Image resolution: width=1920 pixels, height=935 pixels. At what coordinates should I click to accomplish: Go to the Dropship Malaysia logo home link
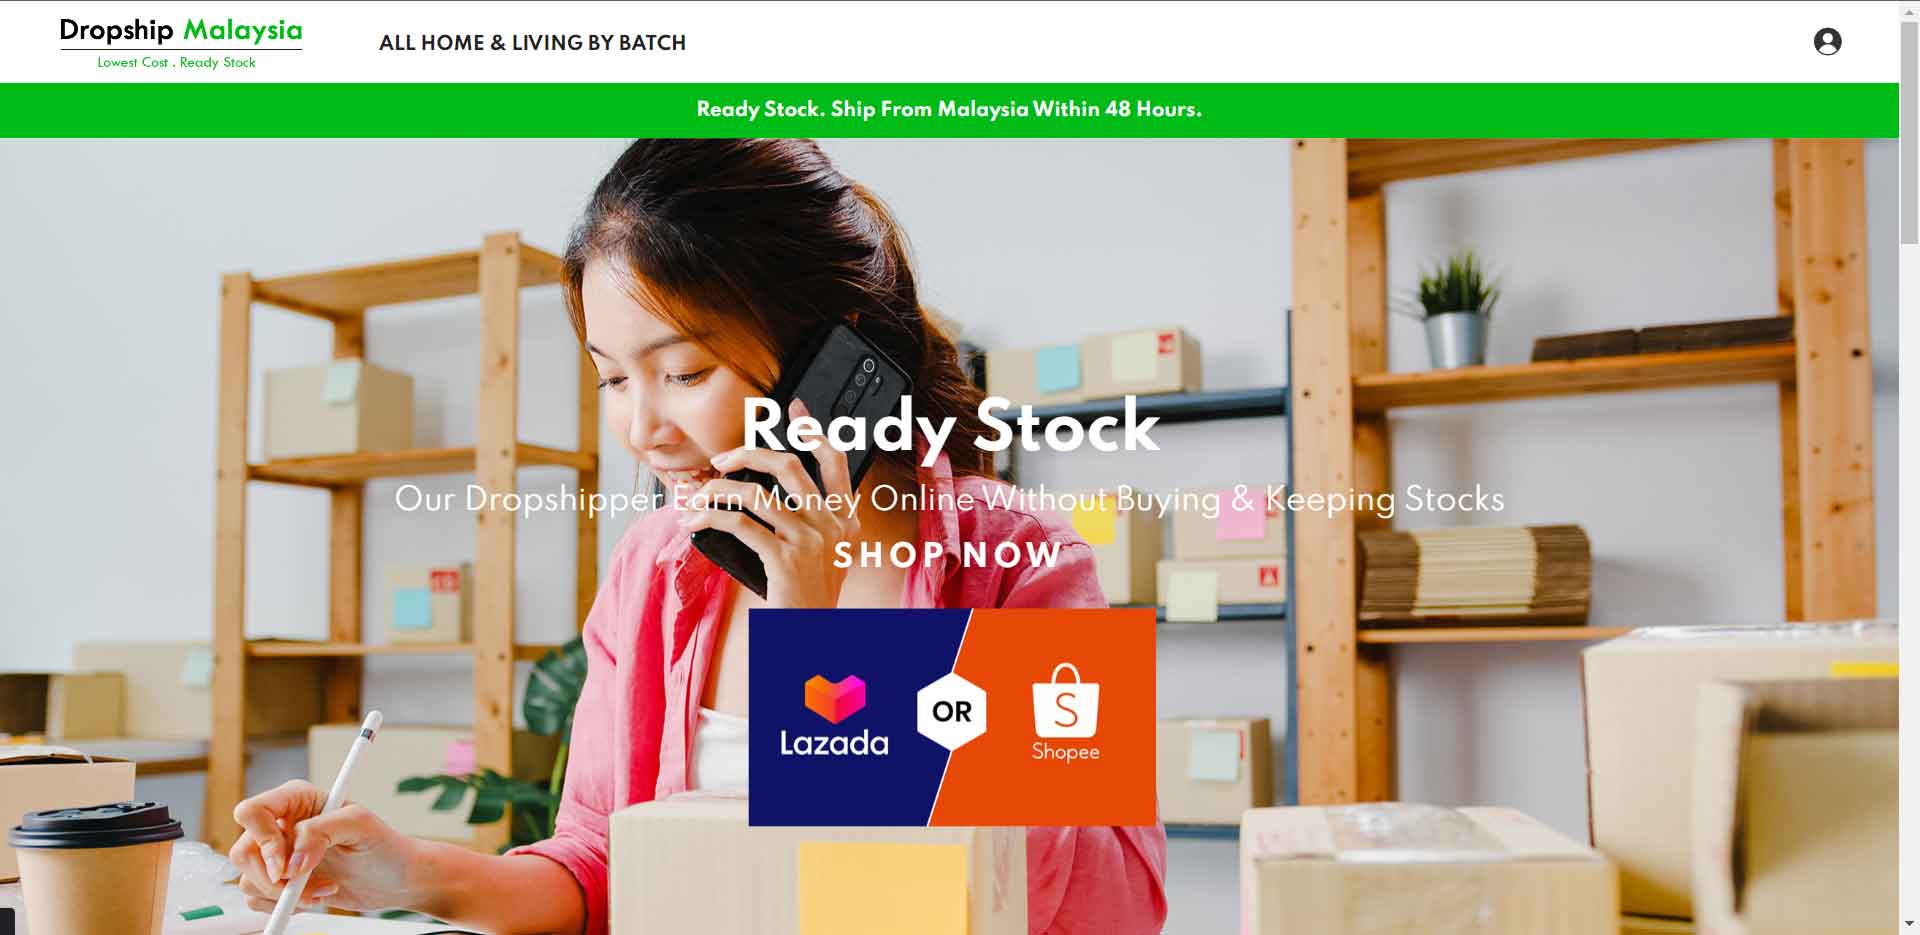181,31
